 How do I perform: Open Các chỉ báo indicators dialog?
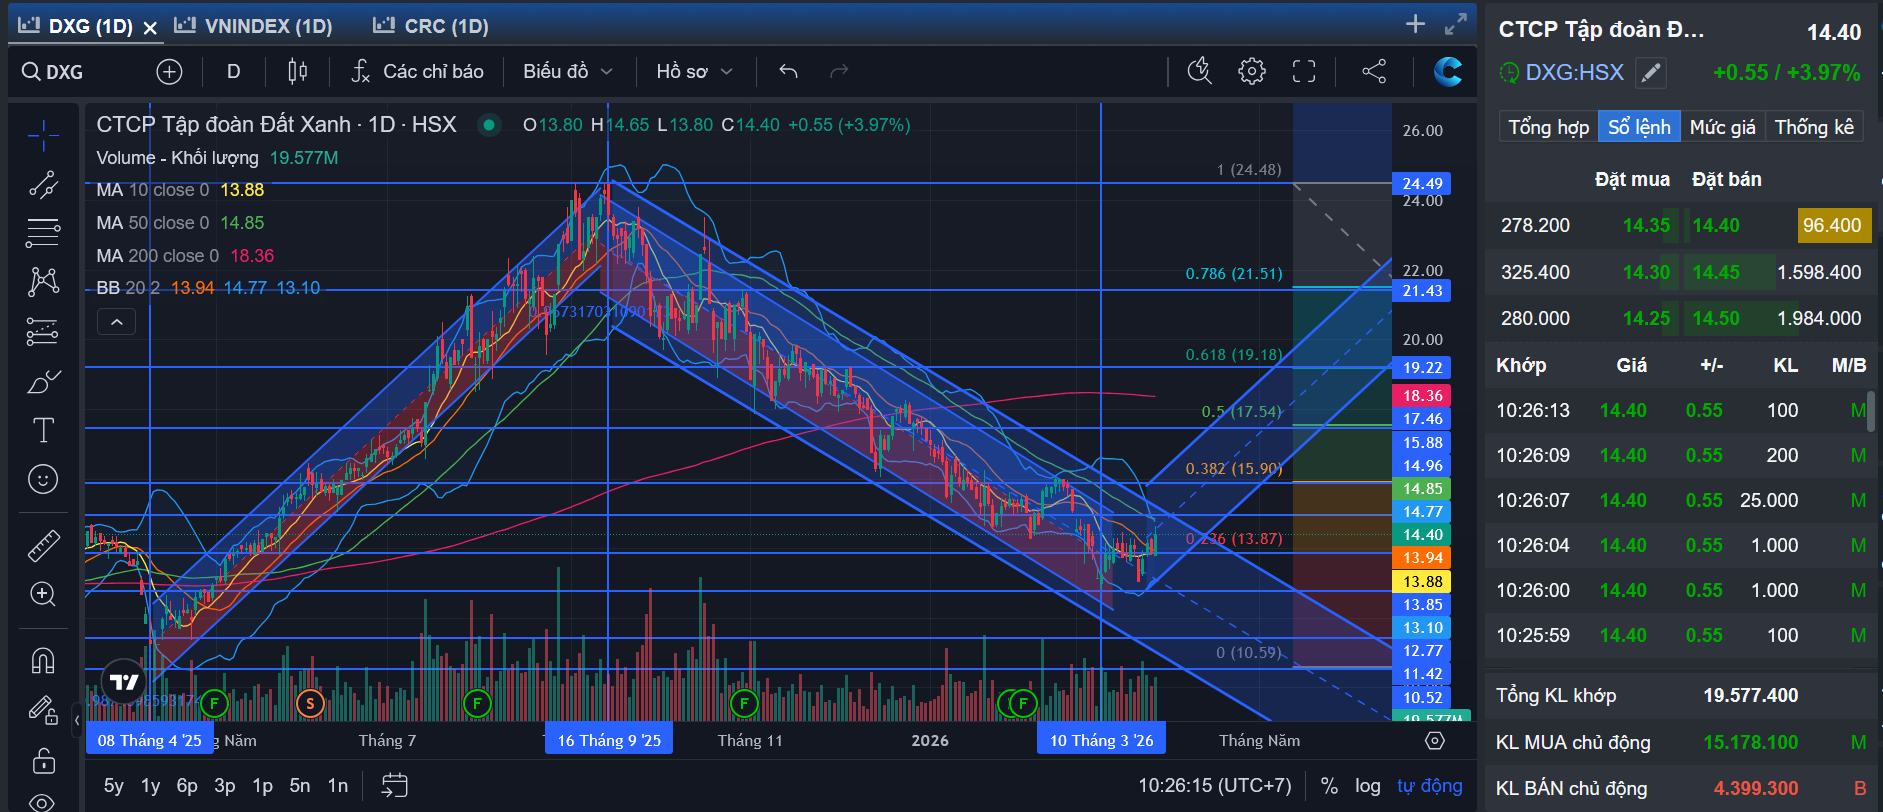(418, 71)
